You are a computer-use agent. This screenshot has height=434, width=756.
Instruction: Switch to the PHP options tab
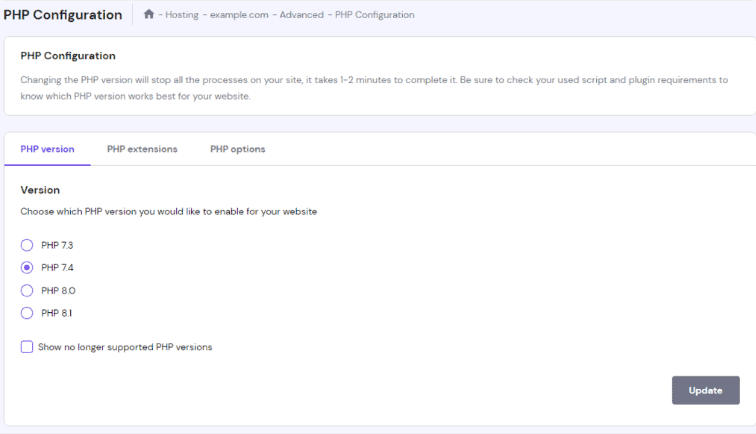(237, 149)
